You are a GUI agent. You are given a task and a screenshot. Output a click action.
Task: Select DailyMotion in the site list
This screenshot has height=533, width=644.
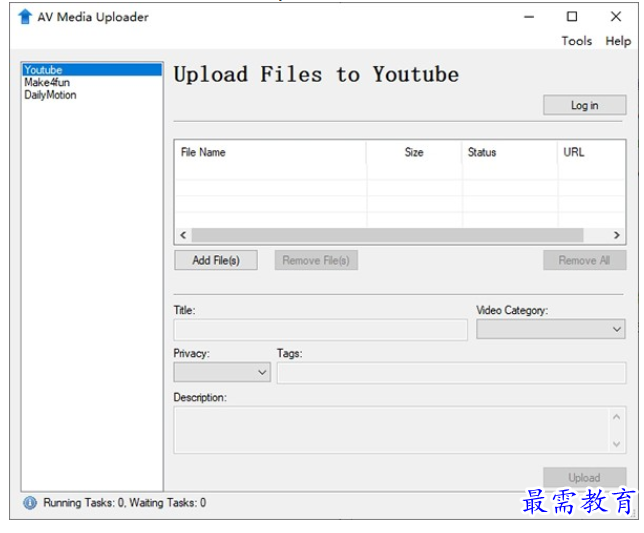(x=92, y=95)
